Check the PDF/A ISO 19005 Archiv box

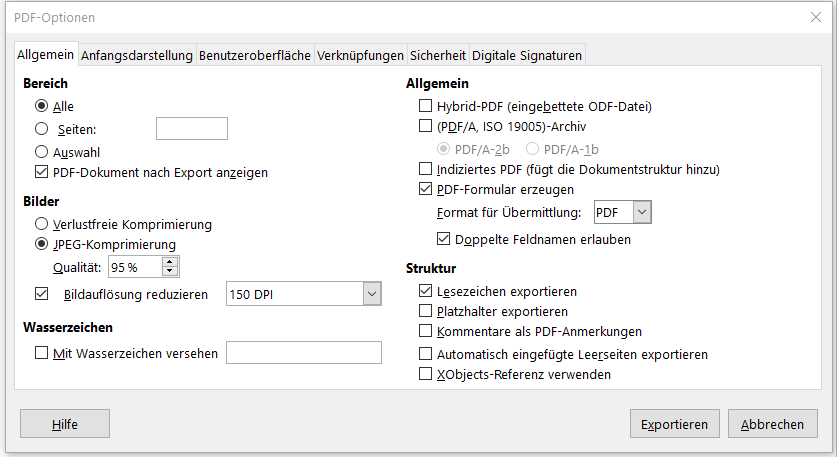pyautogui.click(x=425, y=126)
